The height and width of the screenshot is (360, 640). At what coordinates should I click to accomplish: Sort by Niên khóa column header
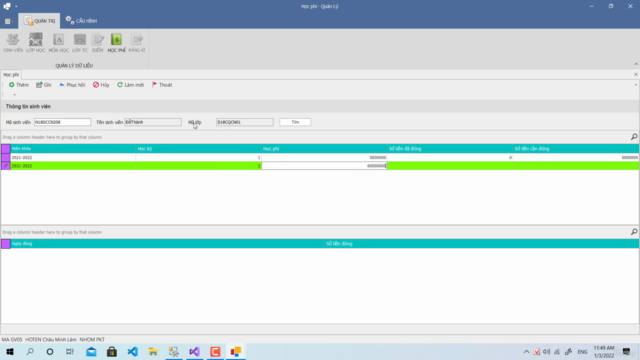tap(73, 149)
